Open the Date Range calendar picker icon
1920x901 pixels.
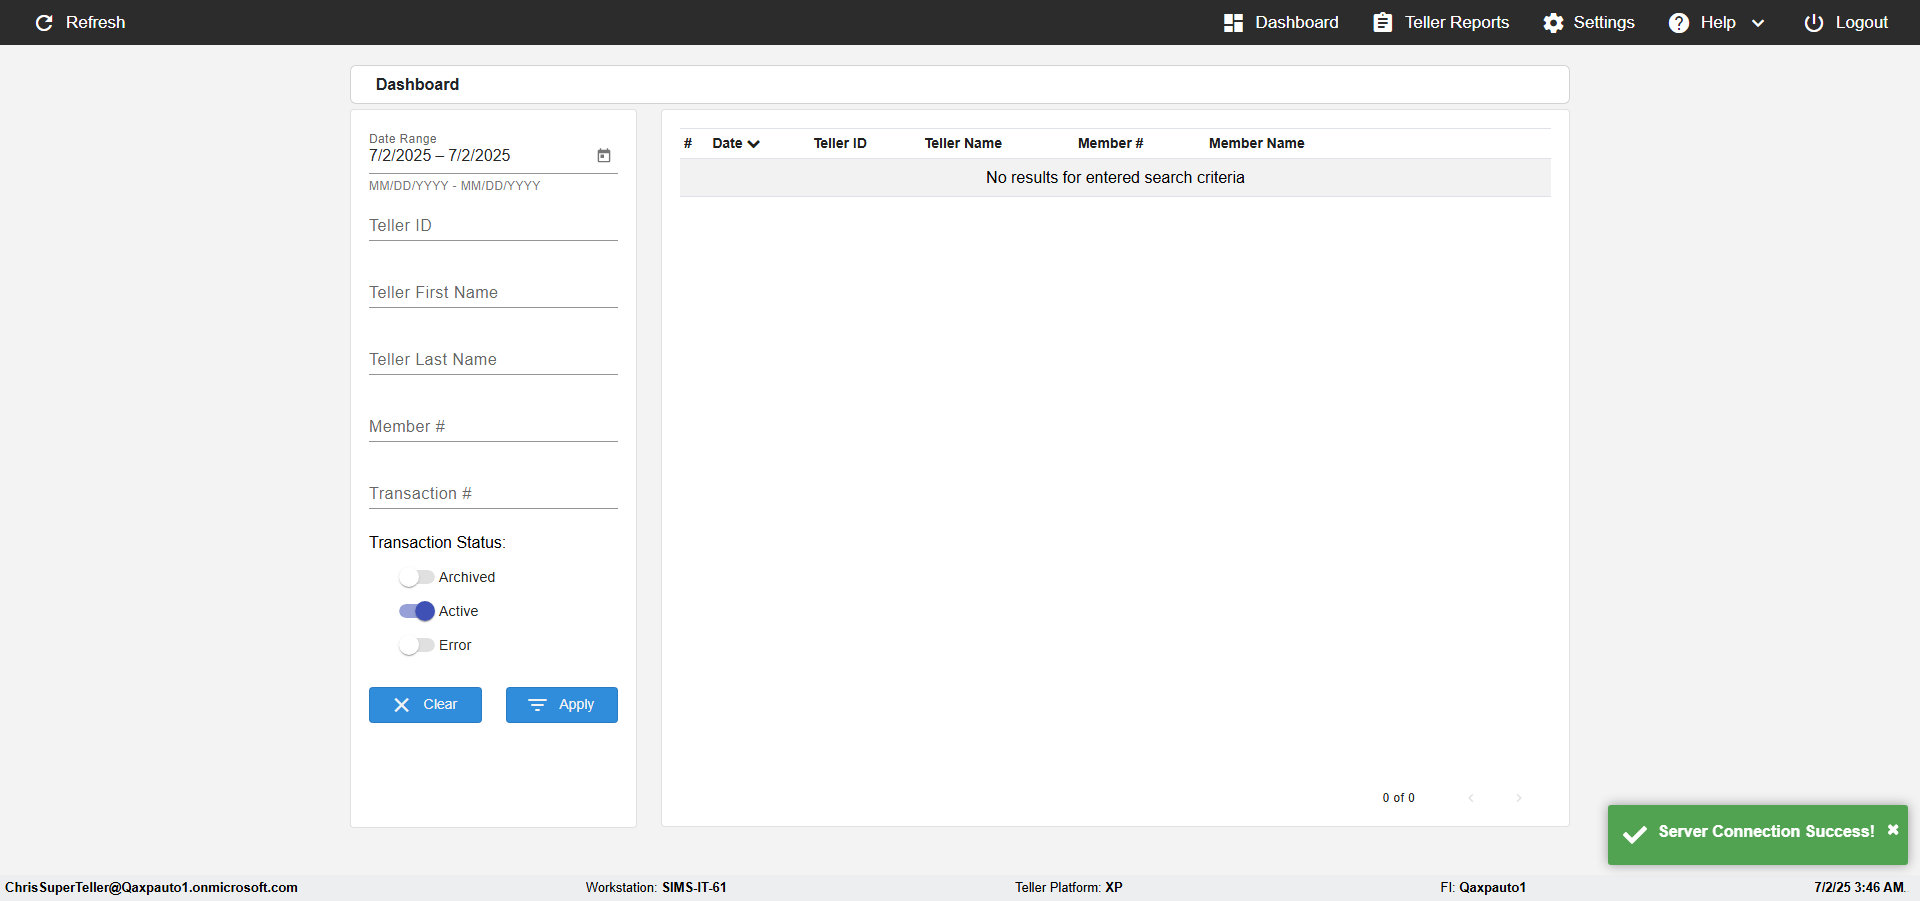point(604,155)
